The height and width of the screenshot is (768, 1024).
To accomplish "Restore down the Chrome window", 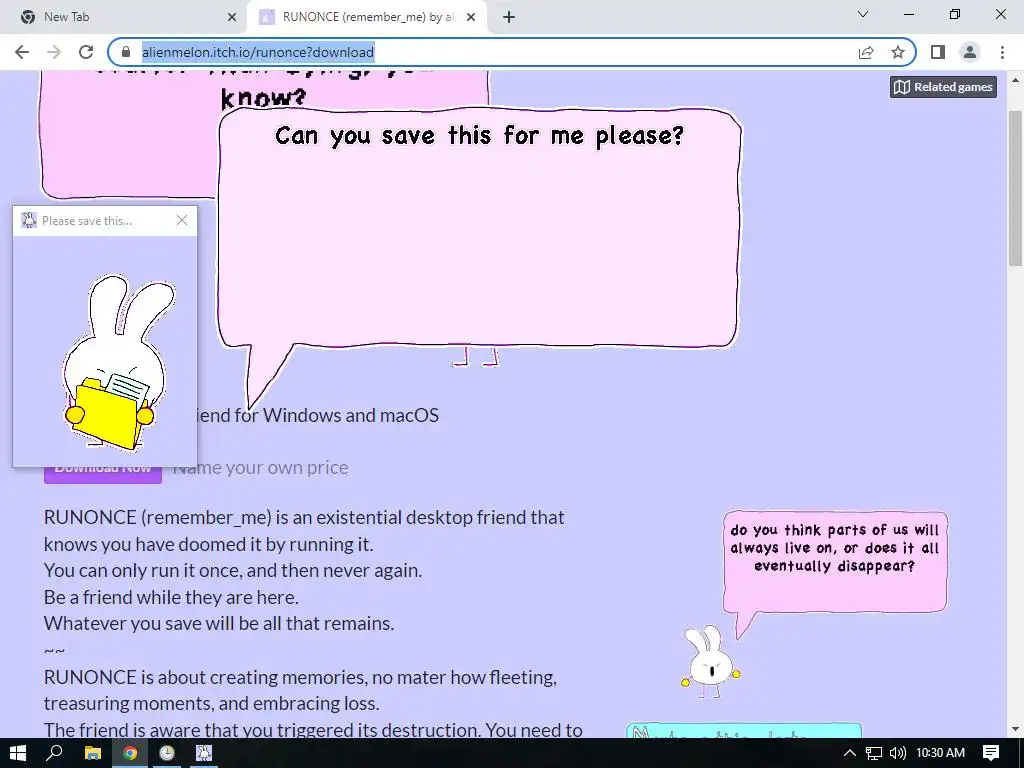I will (x=955, y=14).
